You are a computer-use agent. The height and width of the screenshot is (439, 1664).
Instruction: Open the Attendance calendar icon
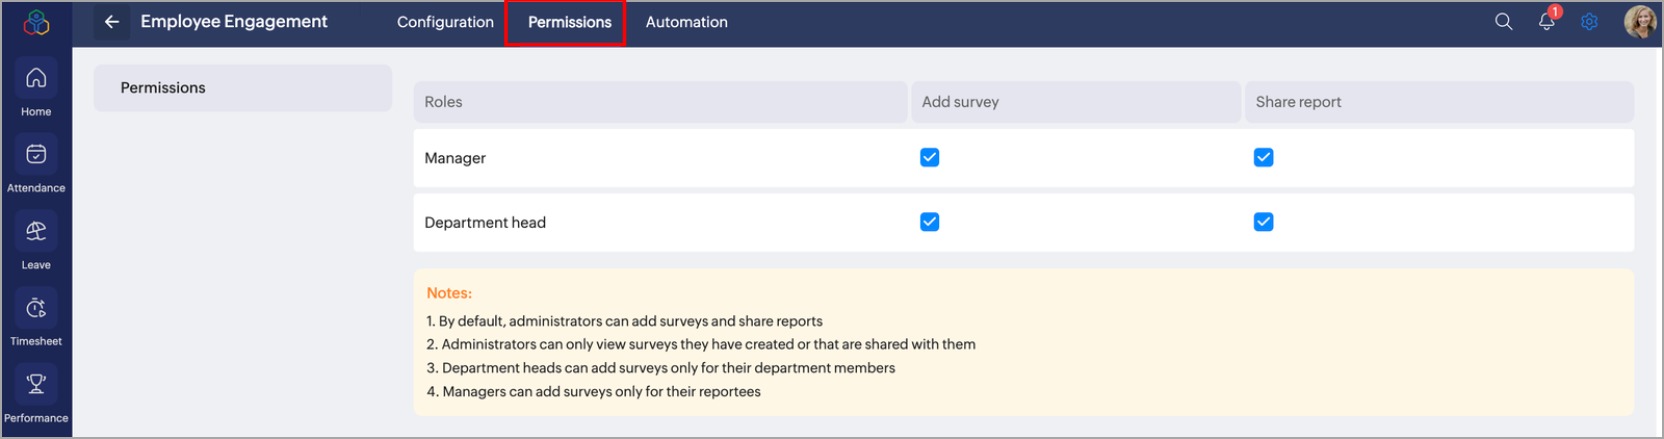coord(36,155)
